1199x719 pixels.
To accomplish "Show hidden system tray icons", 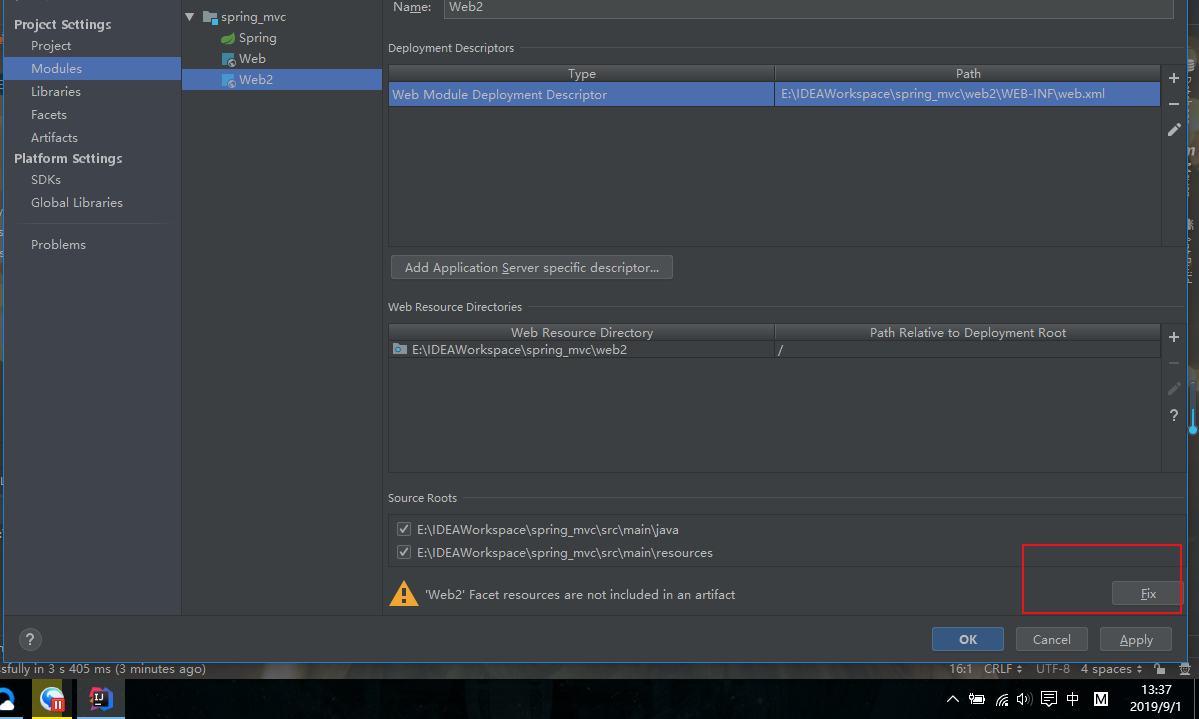I will click(953, 699).
